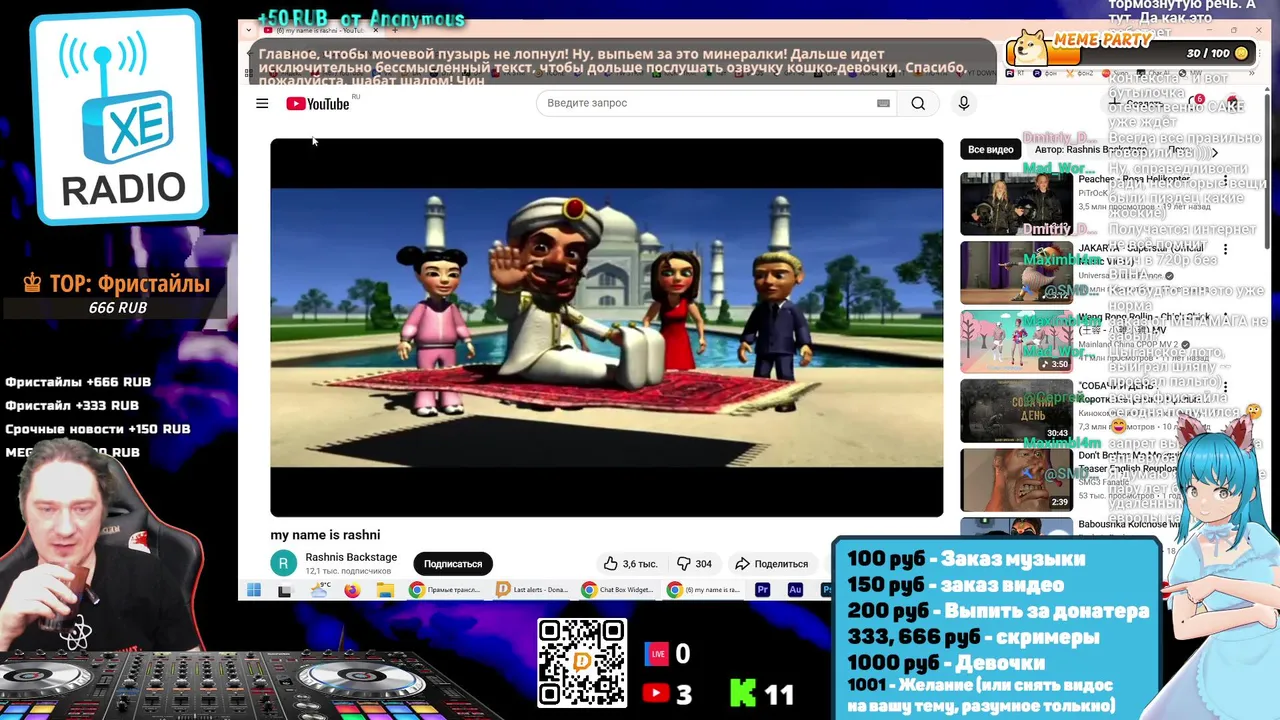Click the YouTube logo home link
The image size is (1280, 720).
click(318, 104)
